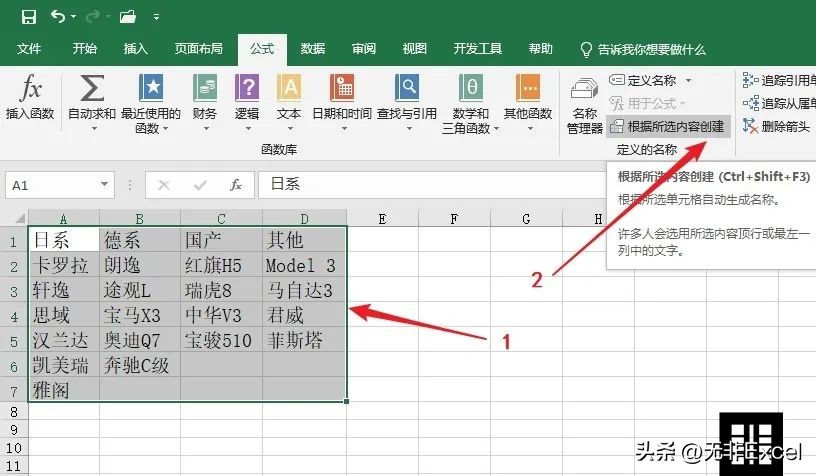The width and height of the screenshot is (816, 476).
Task: Click cell containing 君威
Action: [x=304, y=315]
